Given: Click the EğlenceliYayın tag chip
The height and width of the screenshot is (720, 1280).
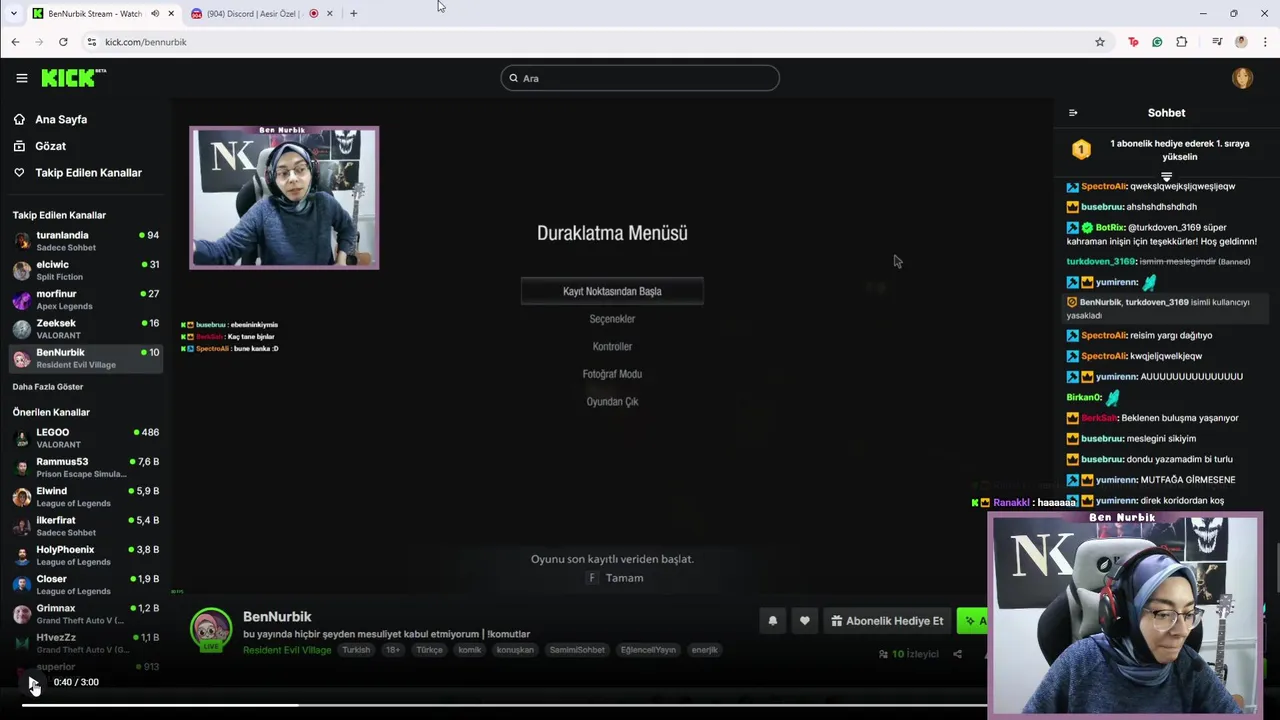Looking at the screenshot, I should click(648, 650).
